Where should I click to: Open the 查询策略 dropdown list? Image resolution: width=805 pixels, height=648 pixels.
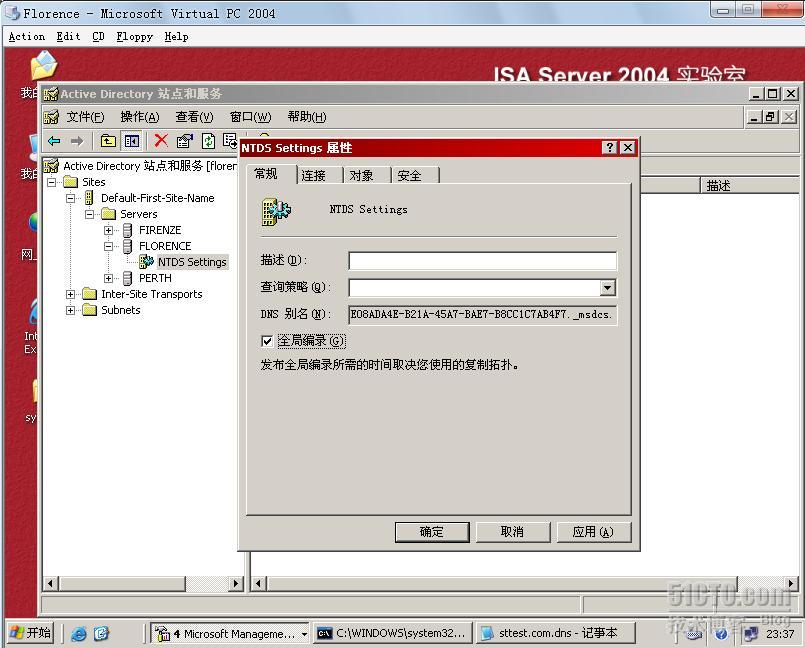point(607,288)
